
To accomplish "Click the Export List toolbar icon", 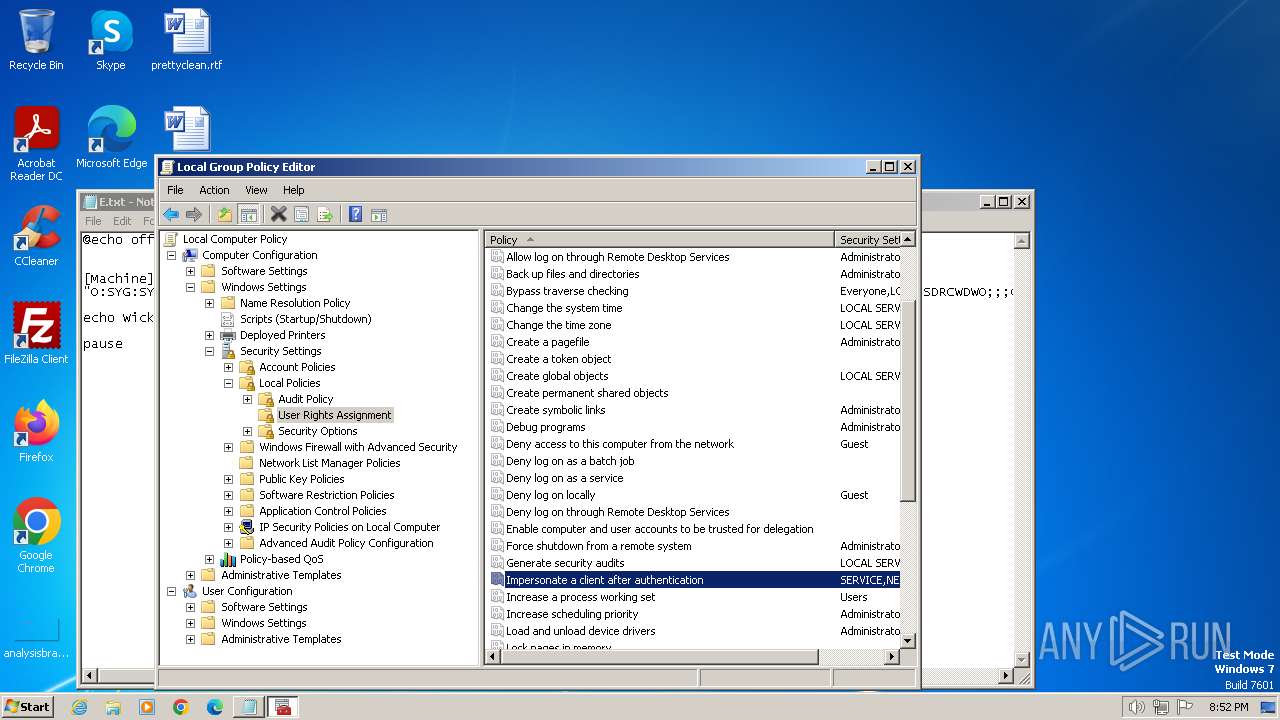I will click(x=325, y=214).
